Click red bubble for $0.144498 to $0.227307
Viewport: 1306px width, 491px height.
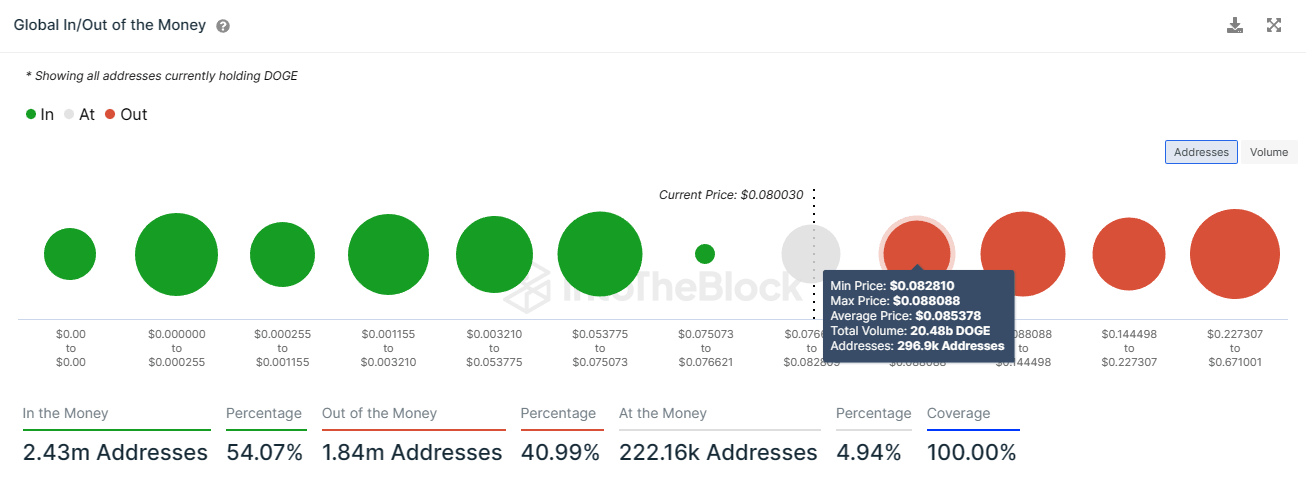pos(1129,254)
